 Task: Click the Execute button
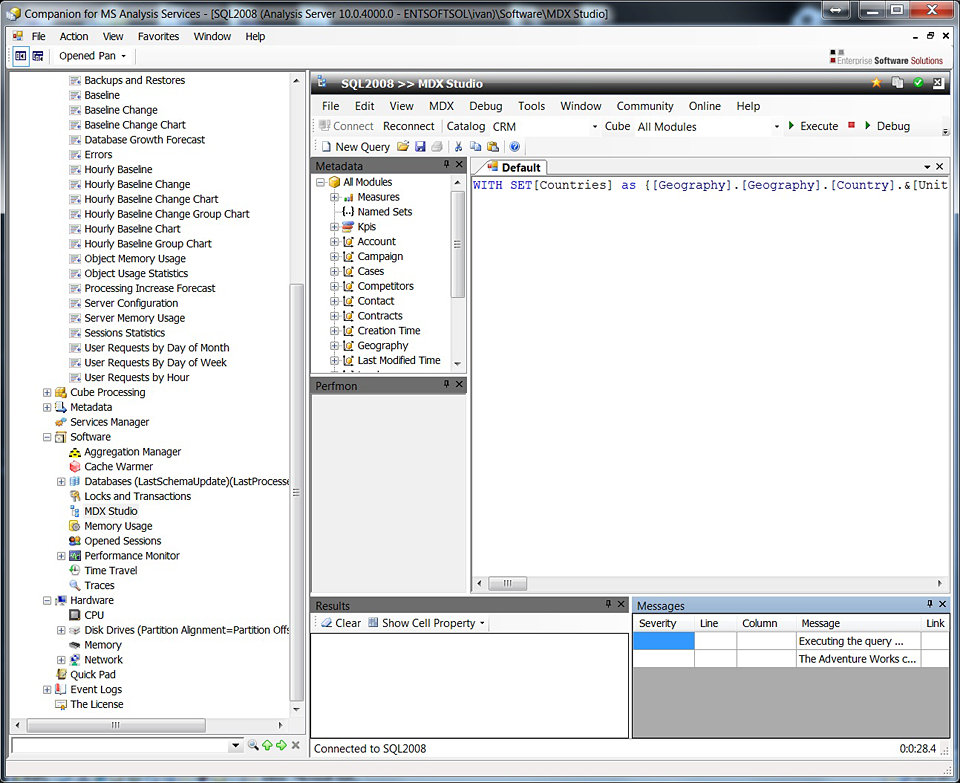pos(812,126)
